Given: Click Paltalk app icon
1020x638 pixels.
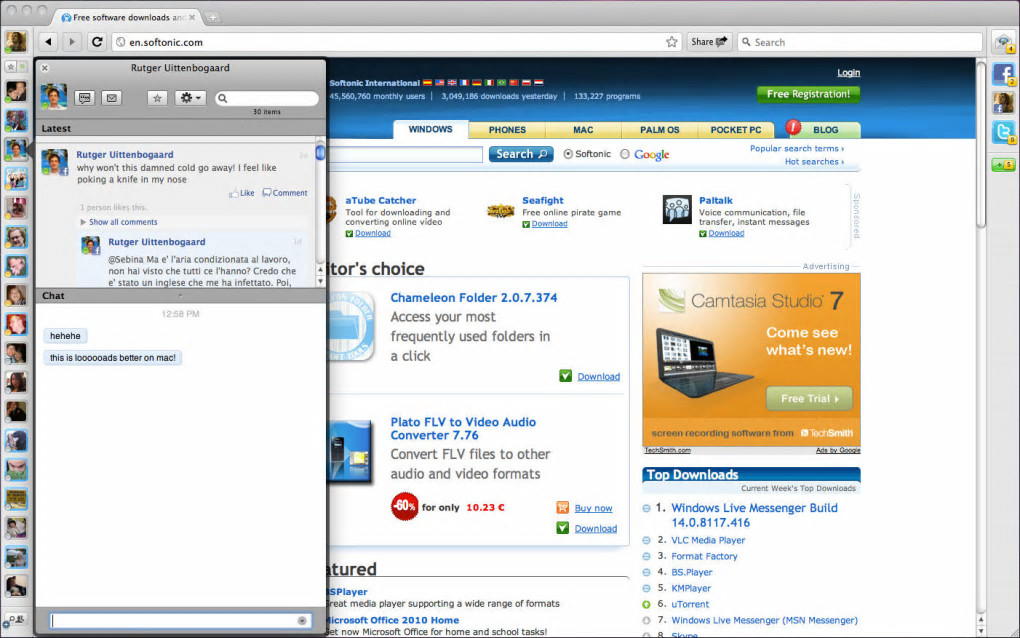Looking at the screenshot, I should 677,209.
